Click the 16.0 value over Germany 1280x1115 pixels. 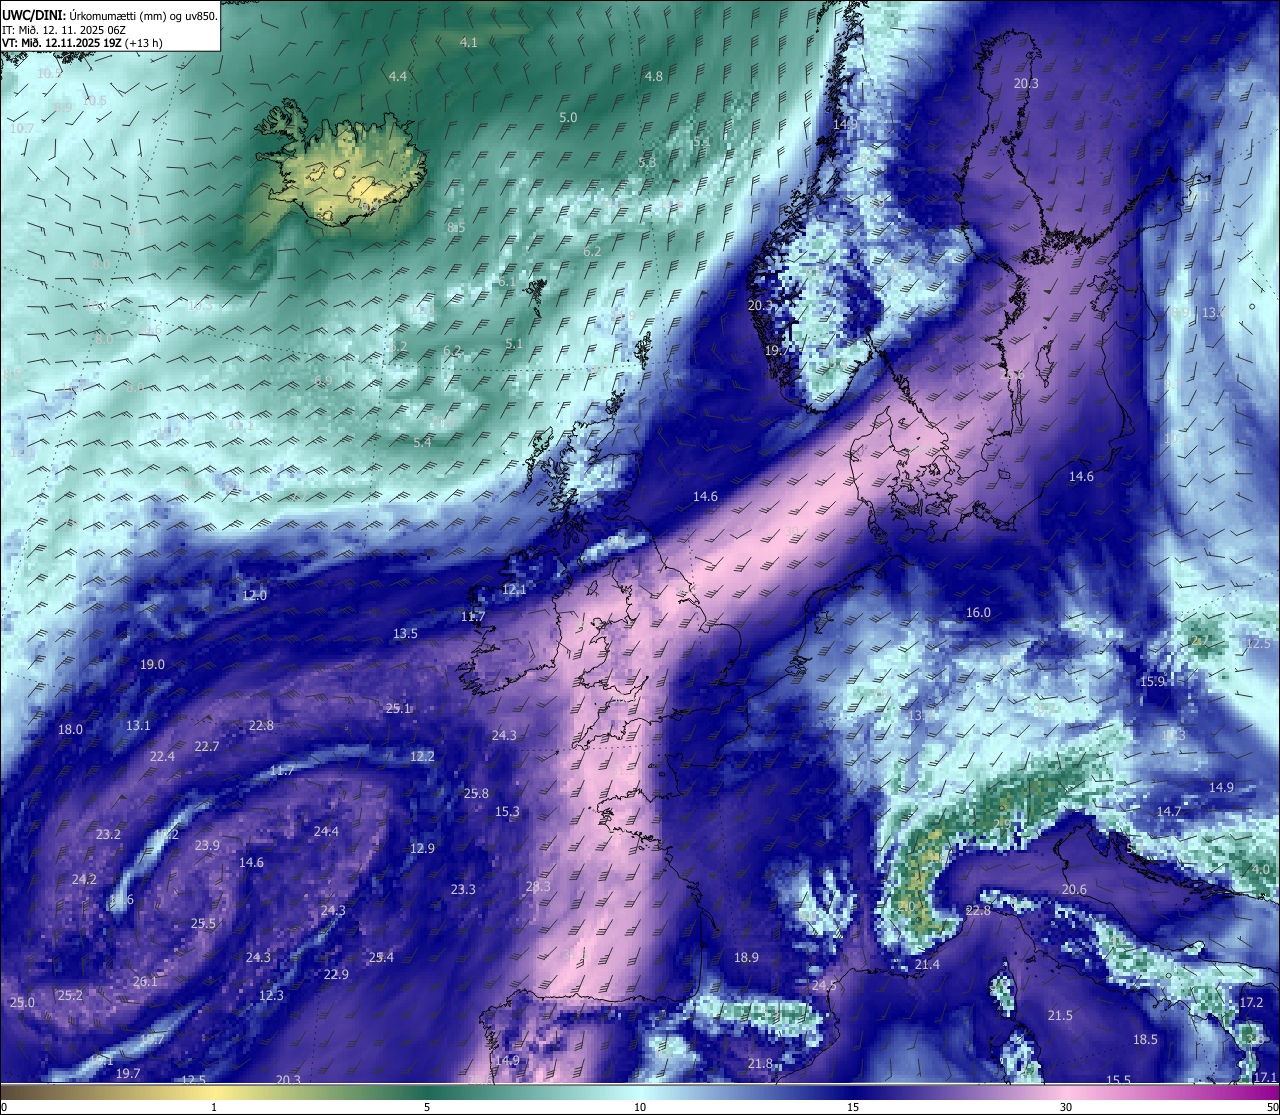point(978,612)
